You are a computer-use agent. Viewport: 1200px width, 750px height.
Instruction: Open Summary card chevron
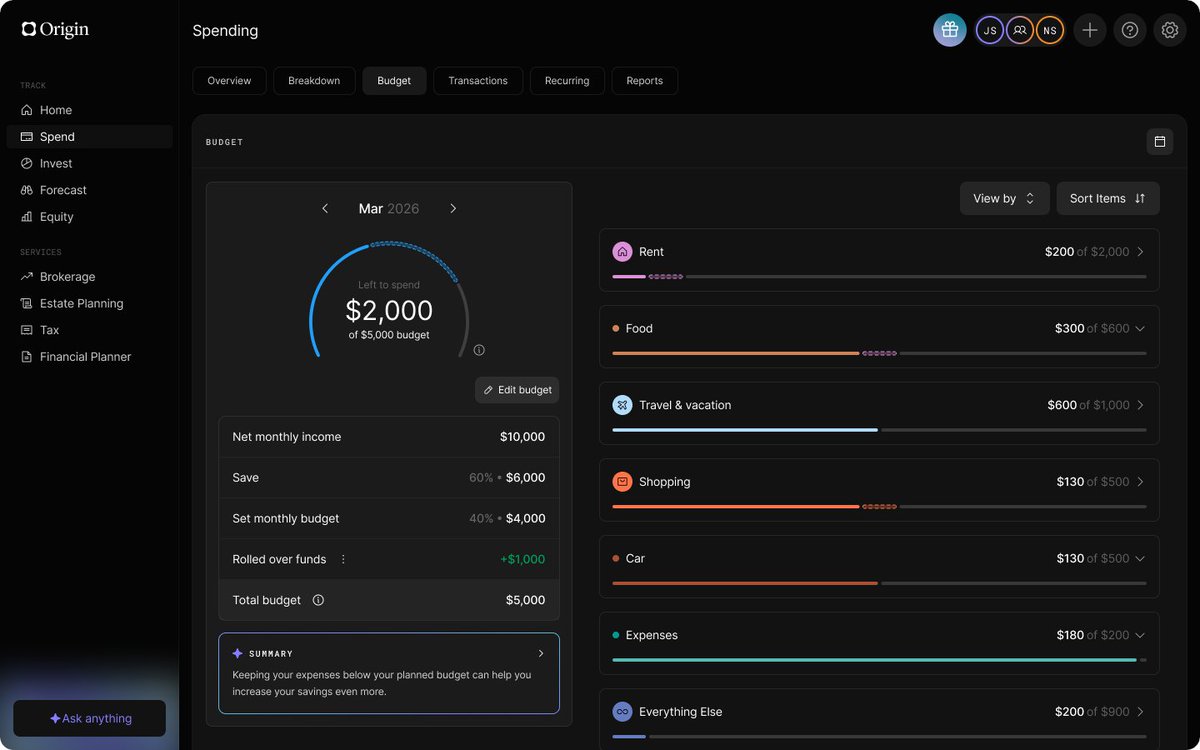[541, 653]
